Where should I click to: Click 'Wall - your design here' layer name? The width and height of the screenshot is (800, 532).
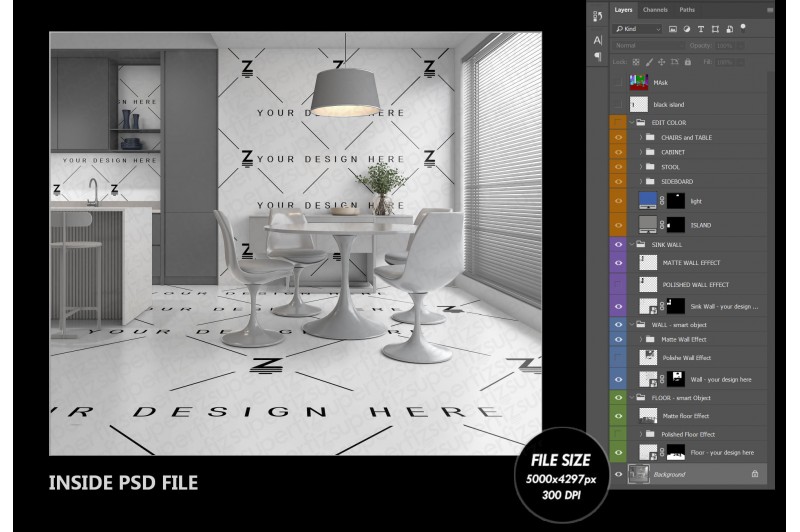click(x=720, y=379)
